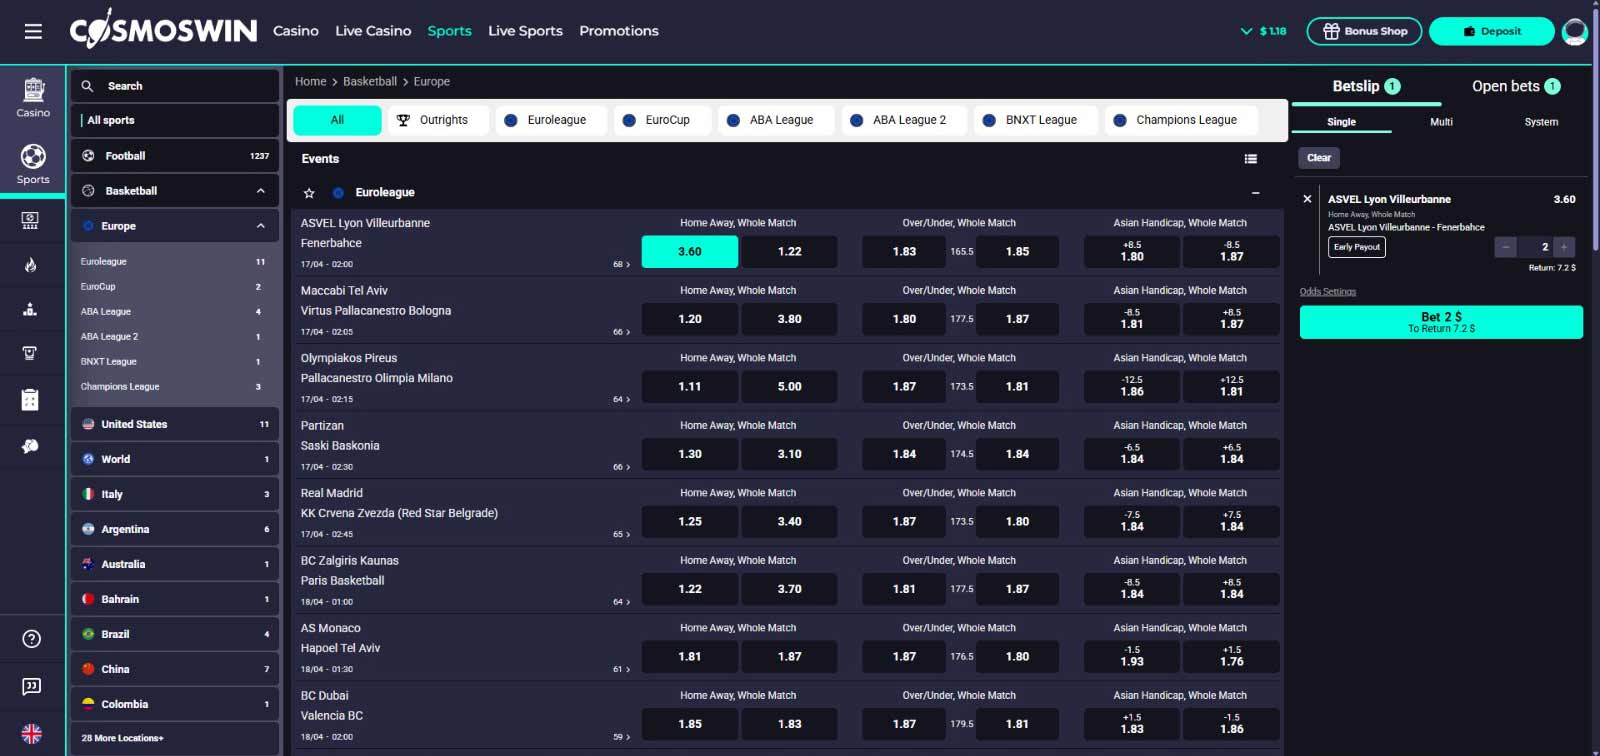The width and height of the screenshot is (1600, 756).
Task: Open the Live Casino top menu
Action: (x=373, y=31)
